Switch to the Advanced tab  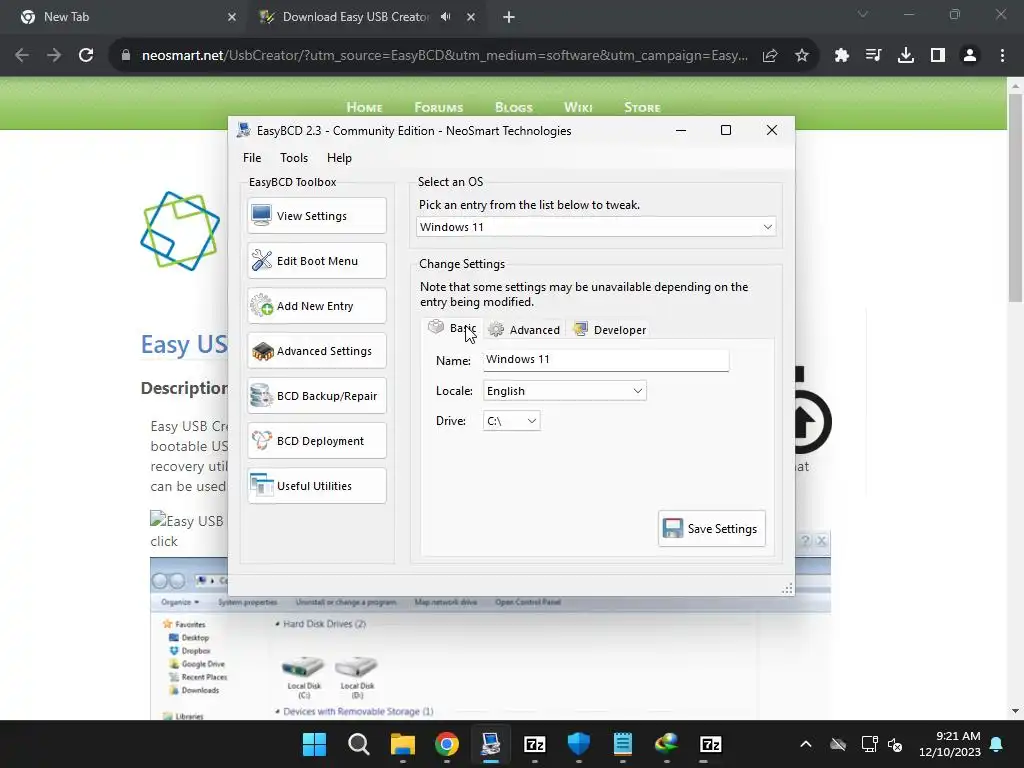click(524, 330)
